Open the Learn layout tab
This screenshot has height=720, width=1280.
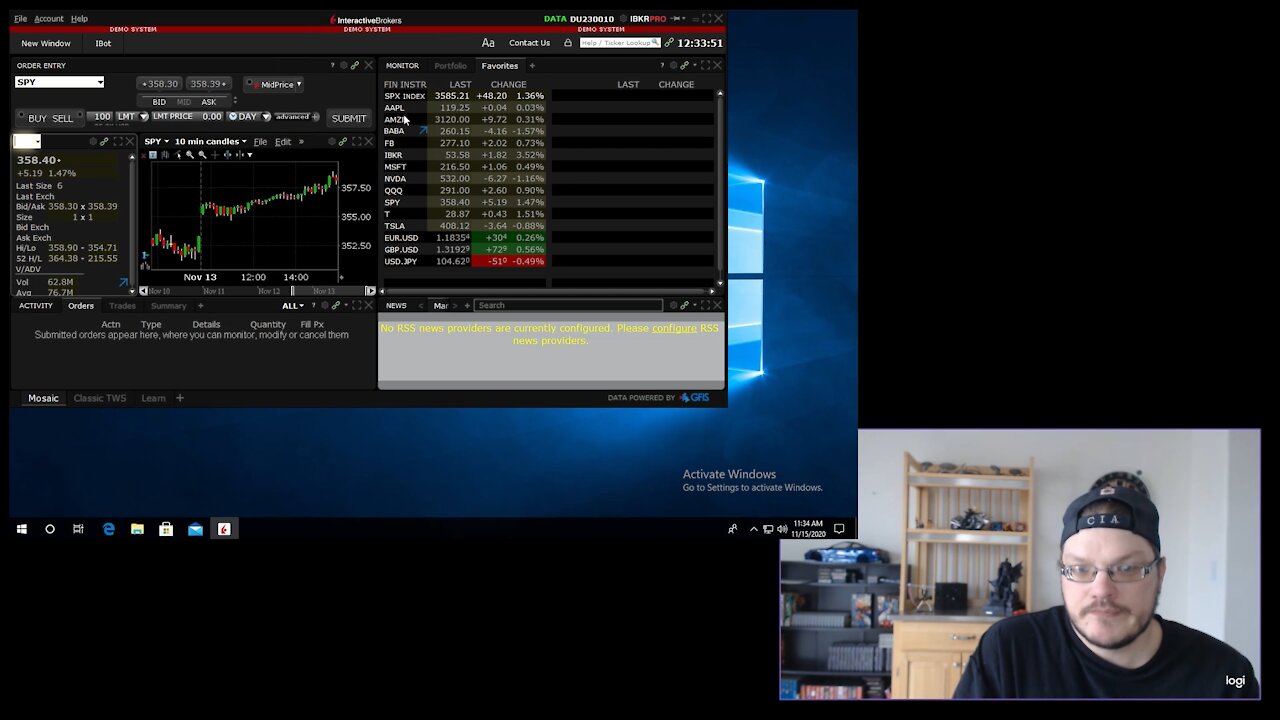153,398
